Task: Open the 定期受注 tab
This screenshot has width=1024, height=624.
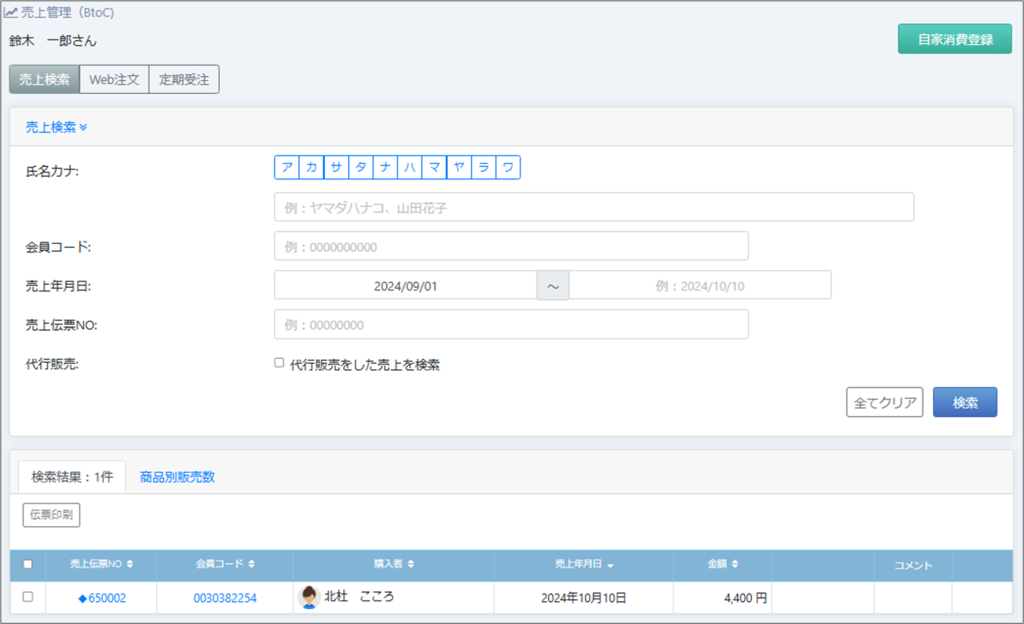Action: pos(184,80)
